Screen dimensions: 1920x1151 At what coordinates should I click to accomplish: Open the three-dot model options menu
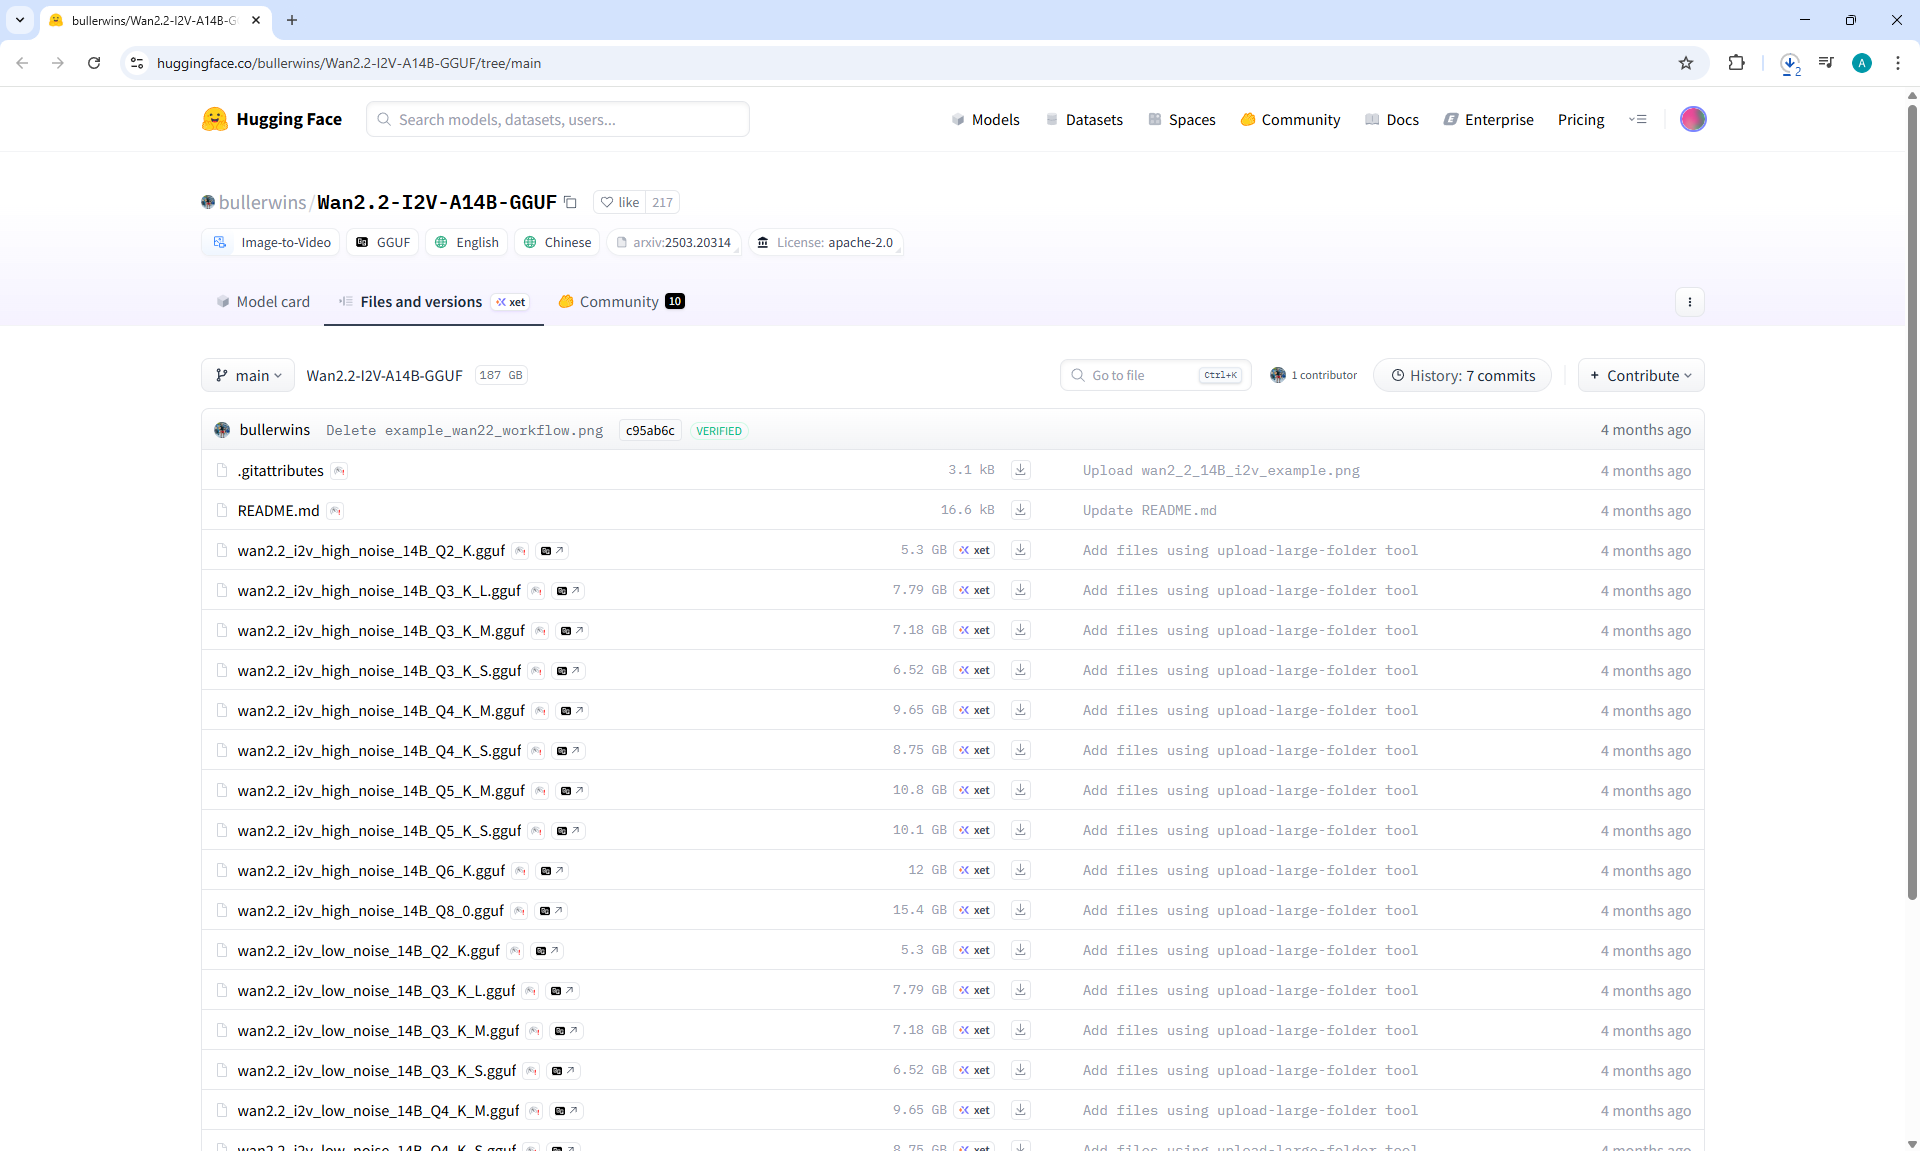[x=1689, y=302]
